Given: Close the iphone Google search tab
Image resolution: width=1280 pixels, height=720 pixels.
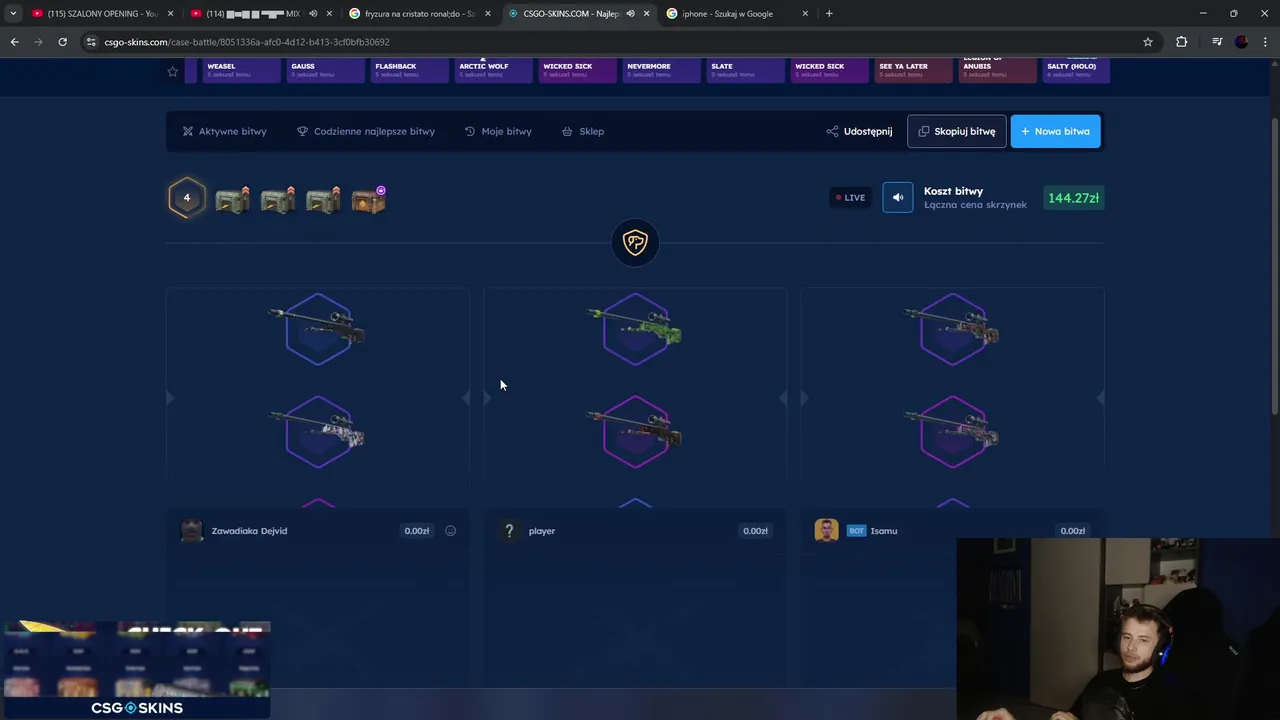Looking at the screenshot, I should pyautogui.click(x=805, y=14).
